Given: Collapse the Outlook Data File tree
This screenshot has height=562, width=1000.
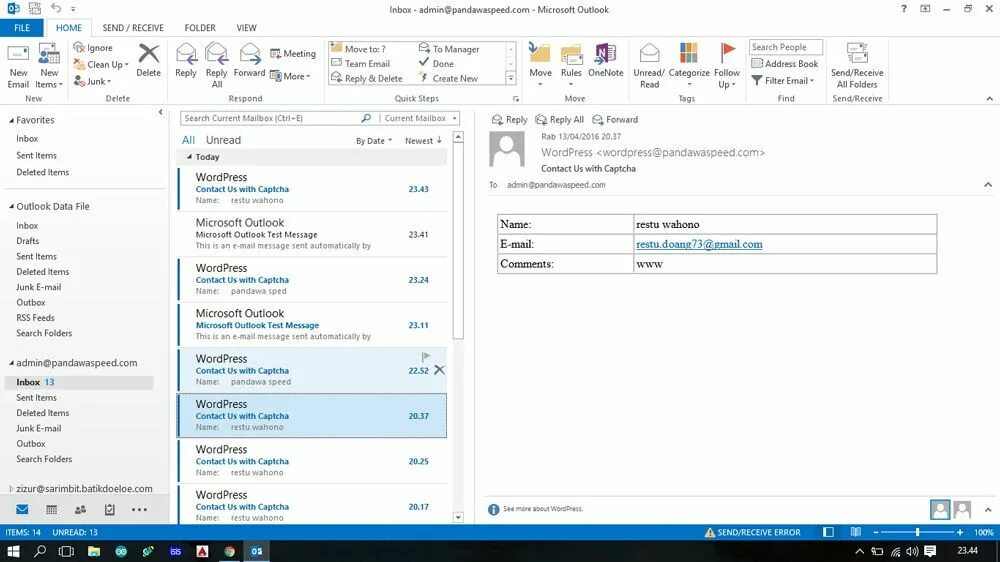Looking at the screenshot, I should click(x=11, y=207).
